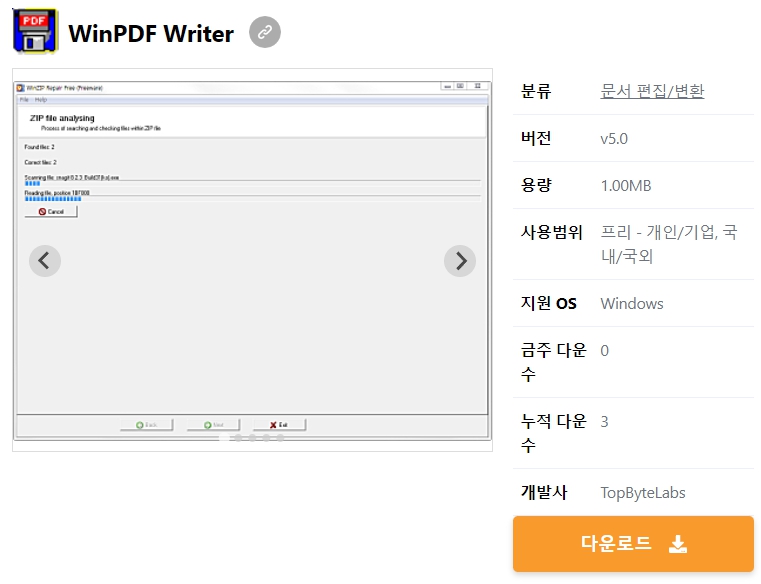Show the previous screenshot with the left arrow
Screen dimensions: 761x584
coord(45,261)
